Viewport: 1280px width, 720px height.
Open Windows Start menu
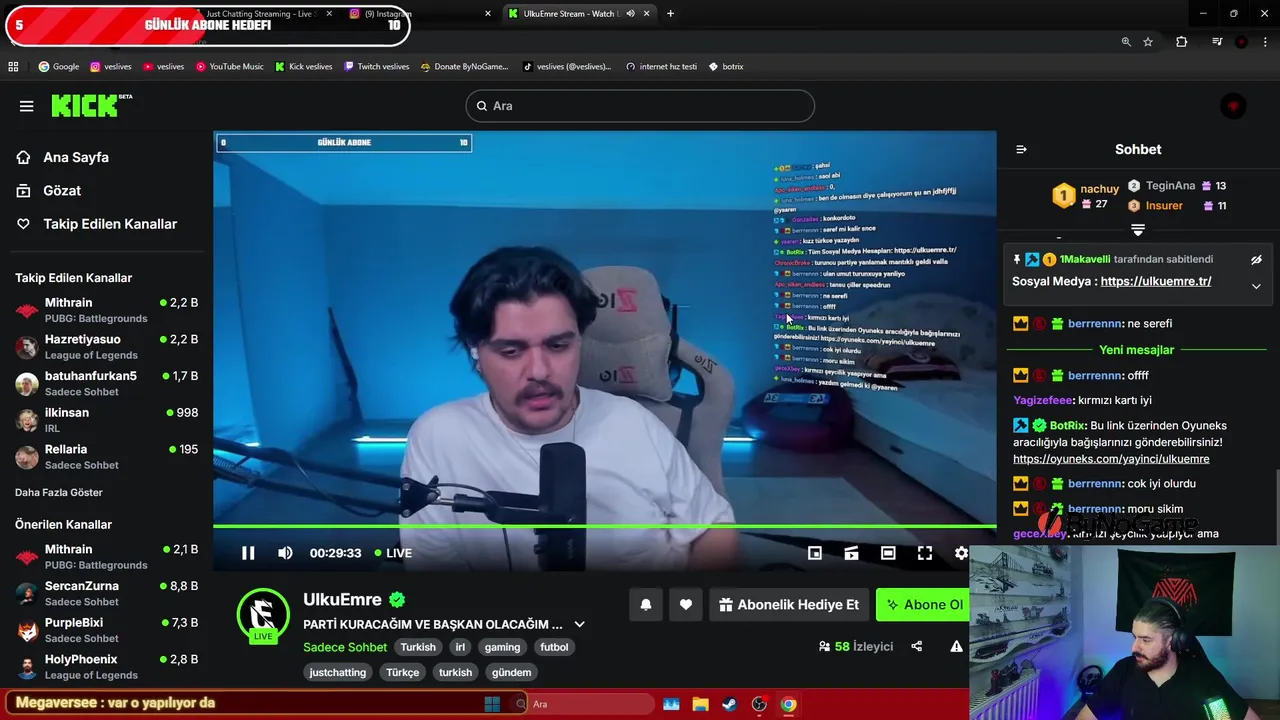tap(492, 704)
